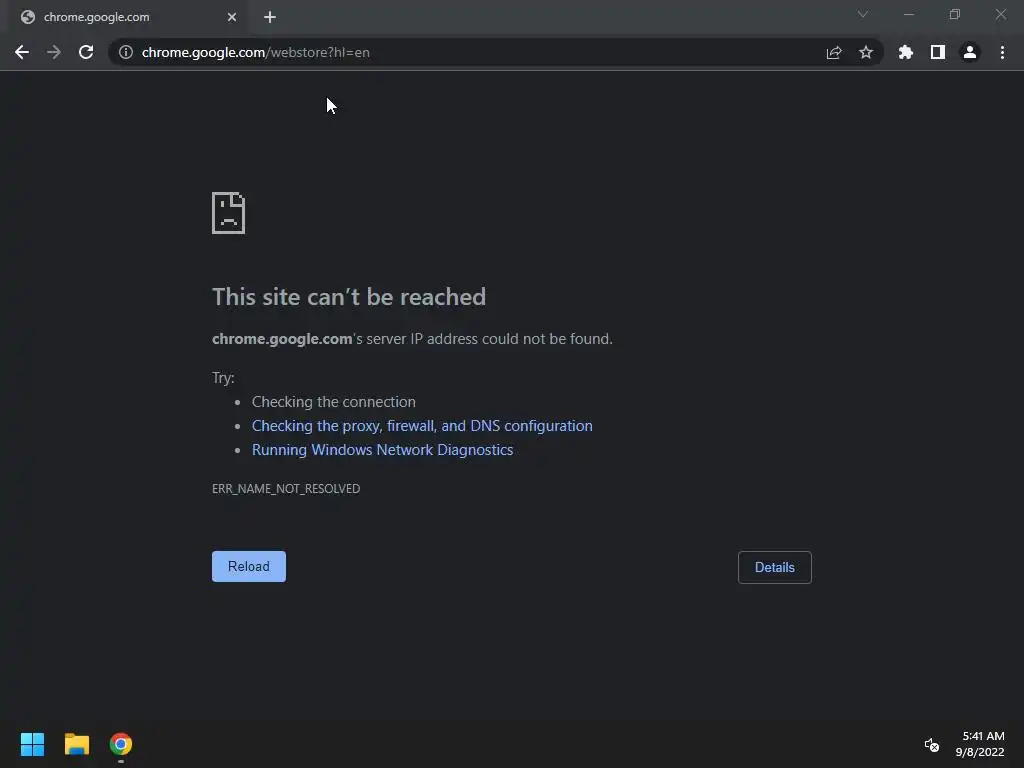Expand the tab search chevron
Viewport: 1024px width, 768px height.
coord(863,14)
